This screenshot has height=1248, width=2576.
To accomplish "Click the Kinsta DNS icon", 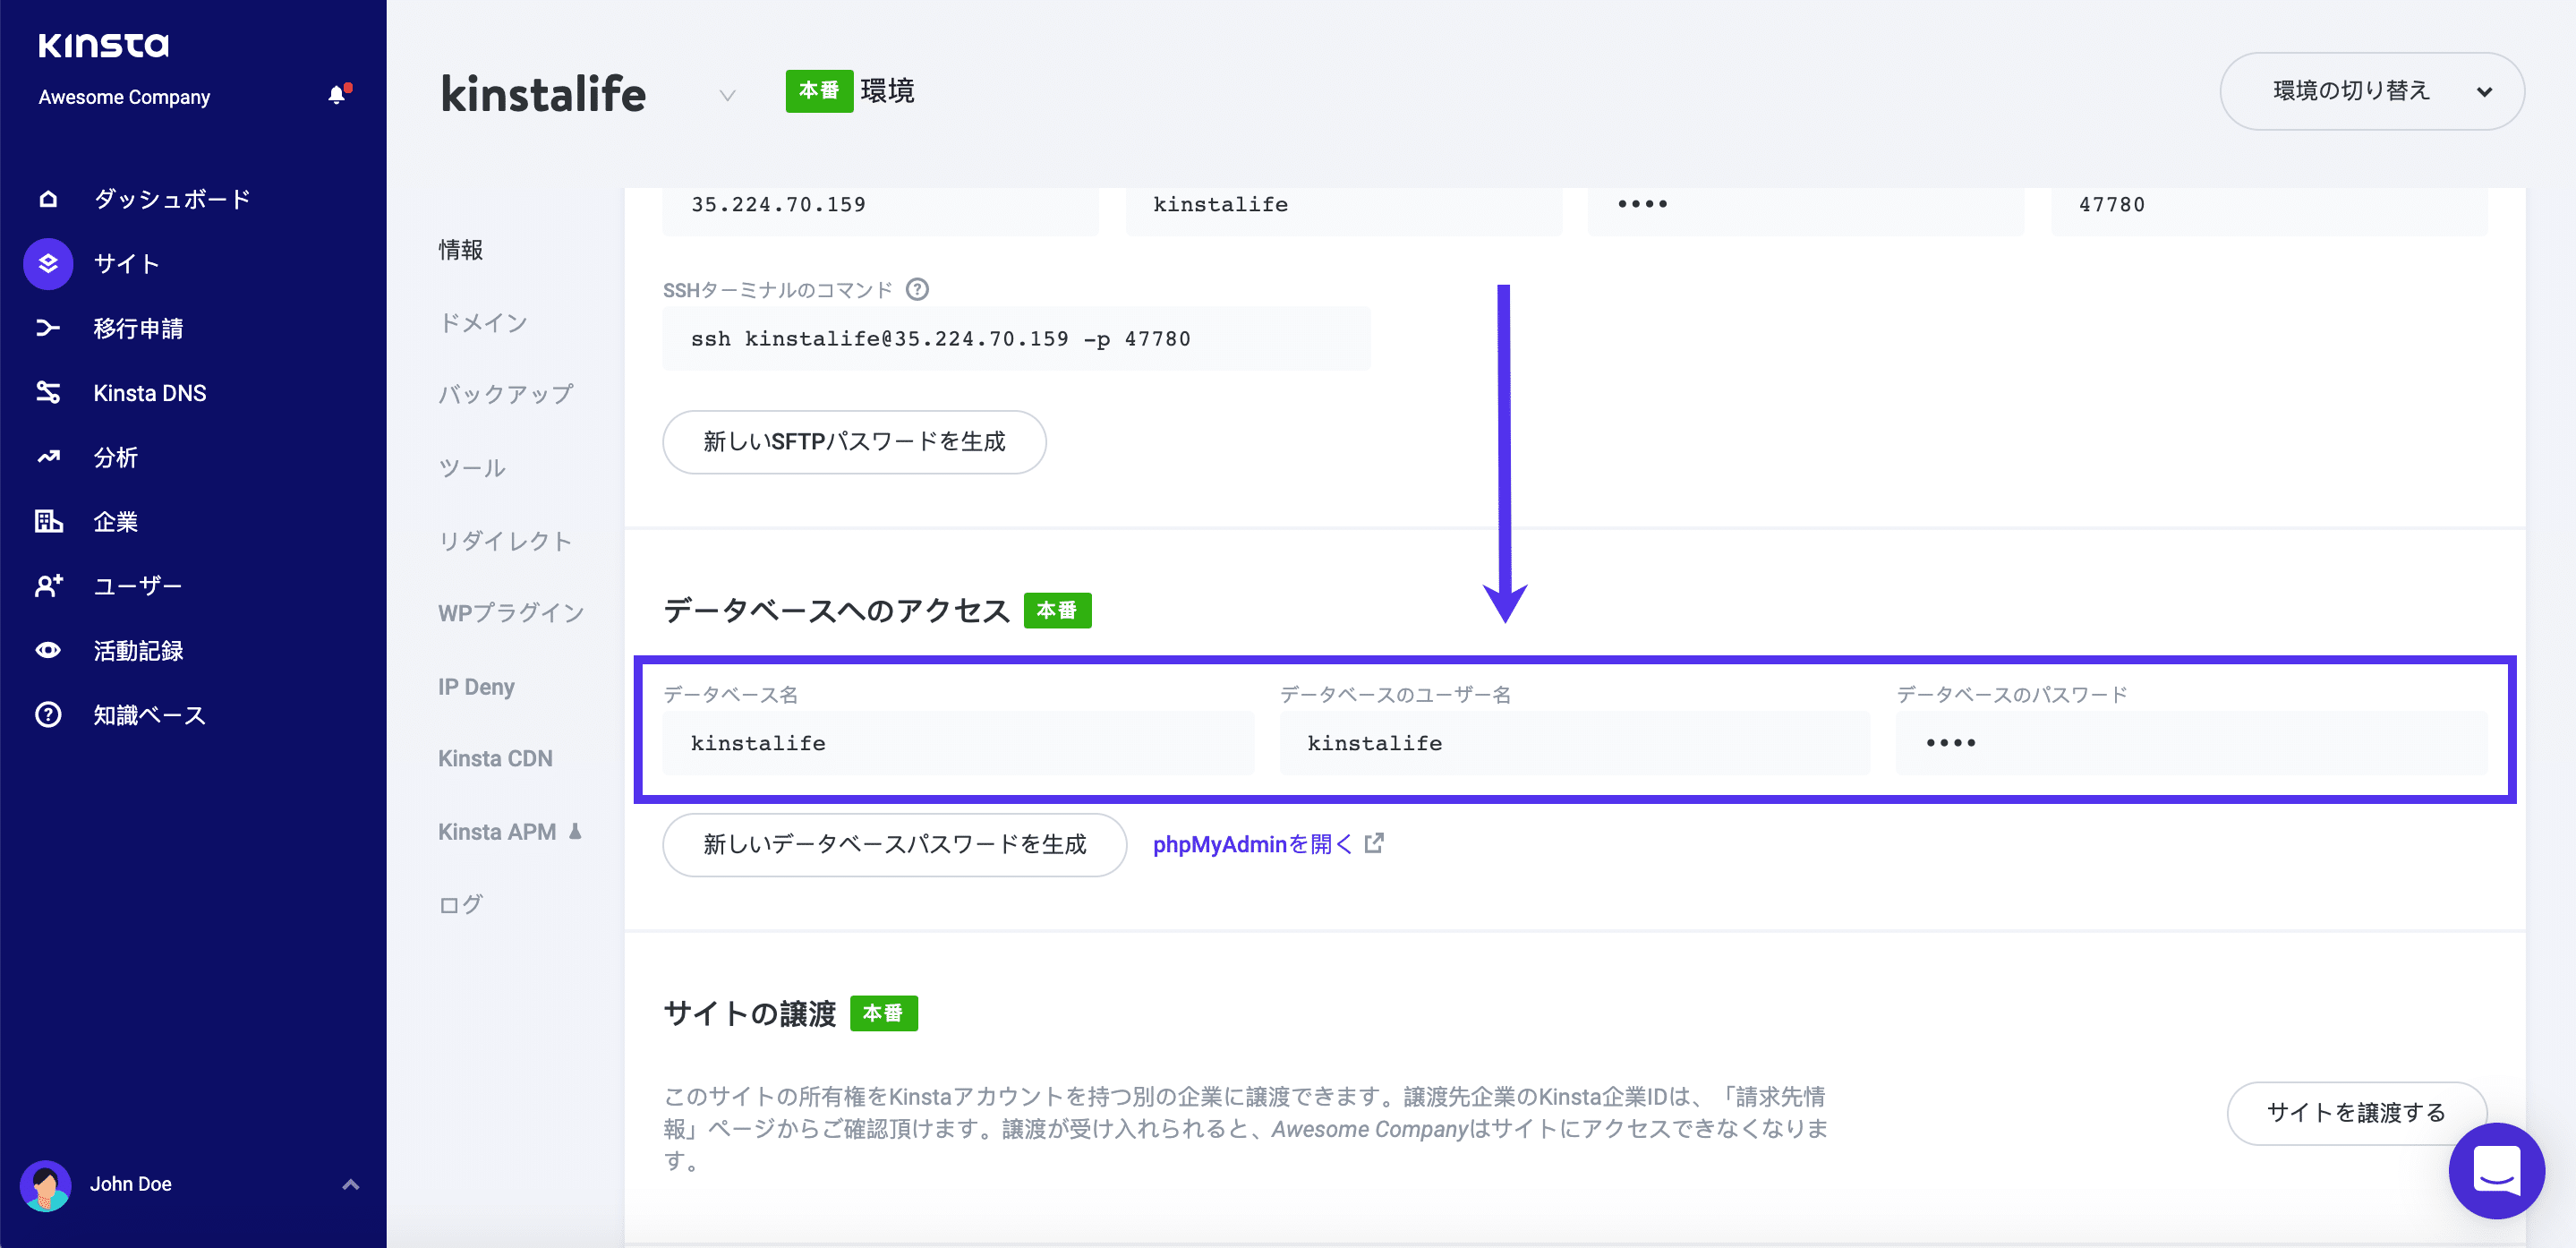I will tap(48, 392).
